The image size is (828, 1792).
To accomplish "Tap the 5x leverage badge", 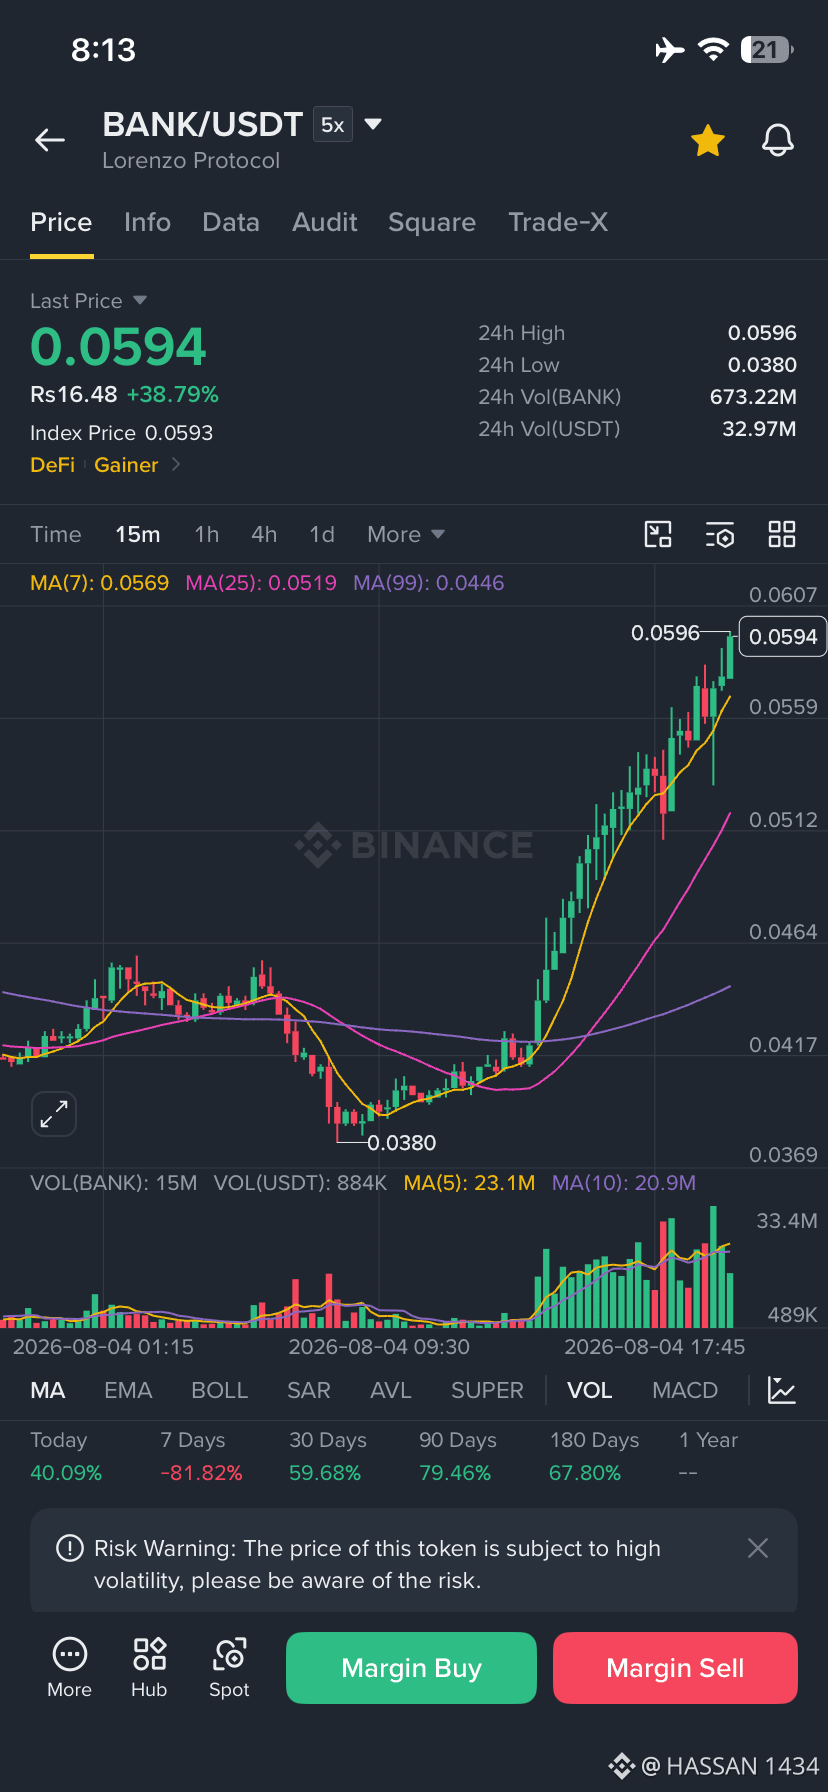I will [x=333, y=125].
